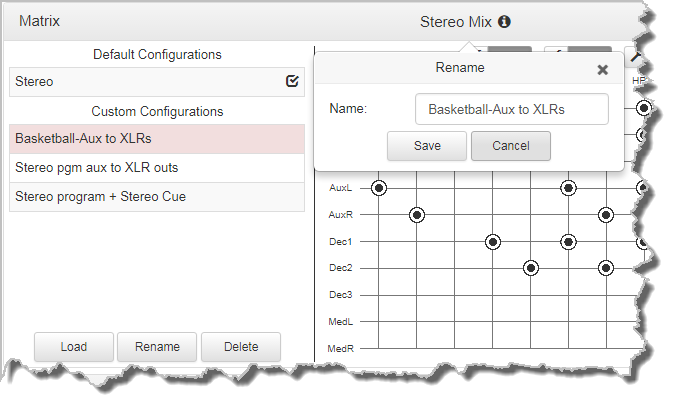Viewport: 678px width, 406px height.
Task: Select the Basketball-Aux to XLRs configuration
Action: pyautogui.click(x=157, y=139)
